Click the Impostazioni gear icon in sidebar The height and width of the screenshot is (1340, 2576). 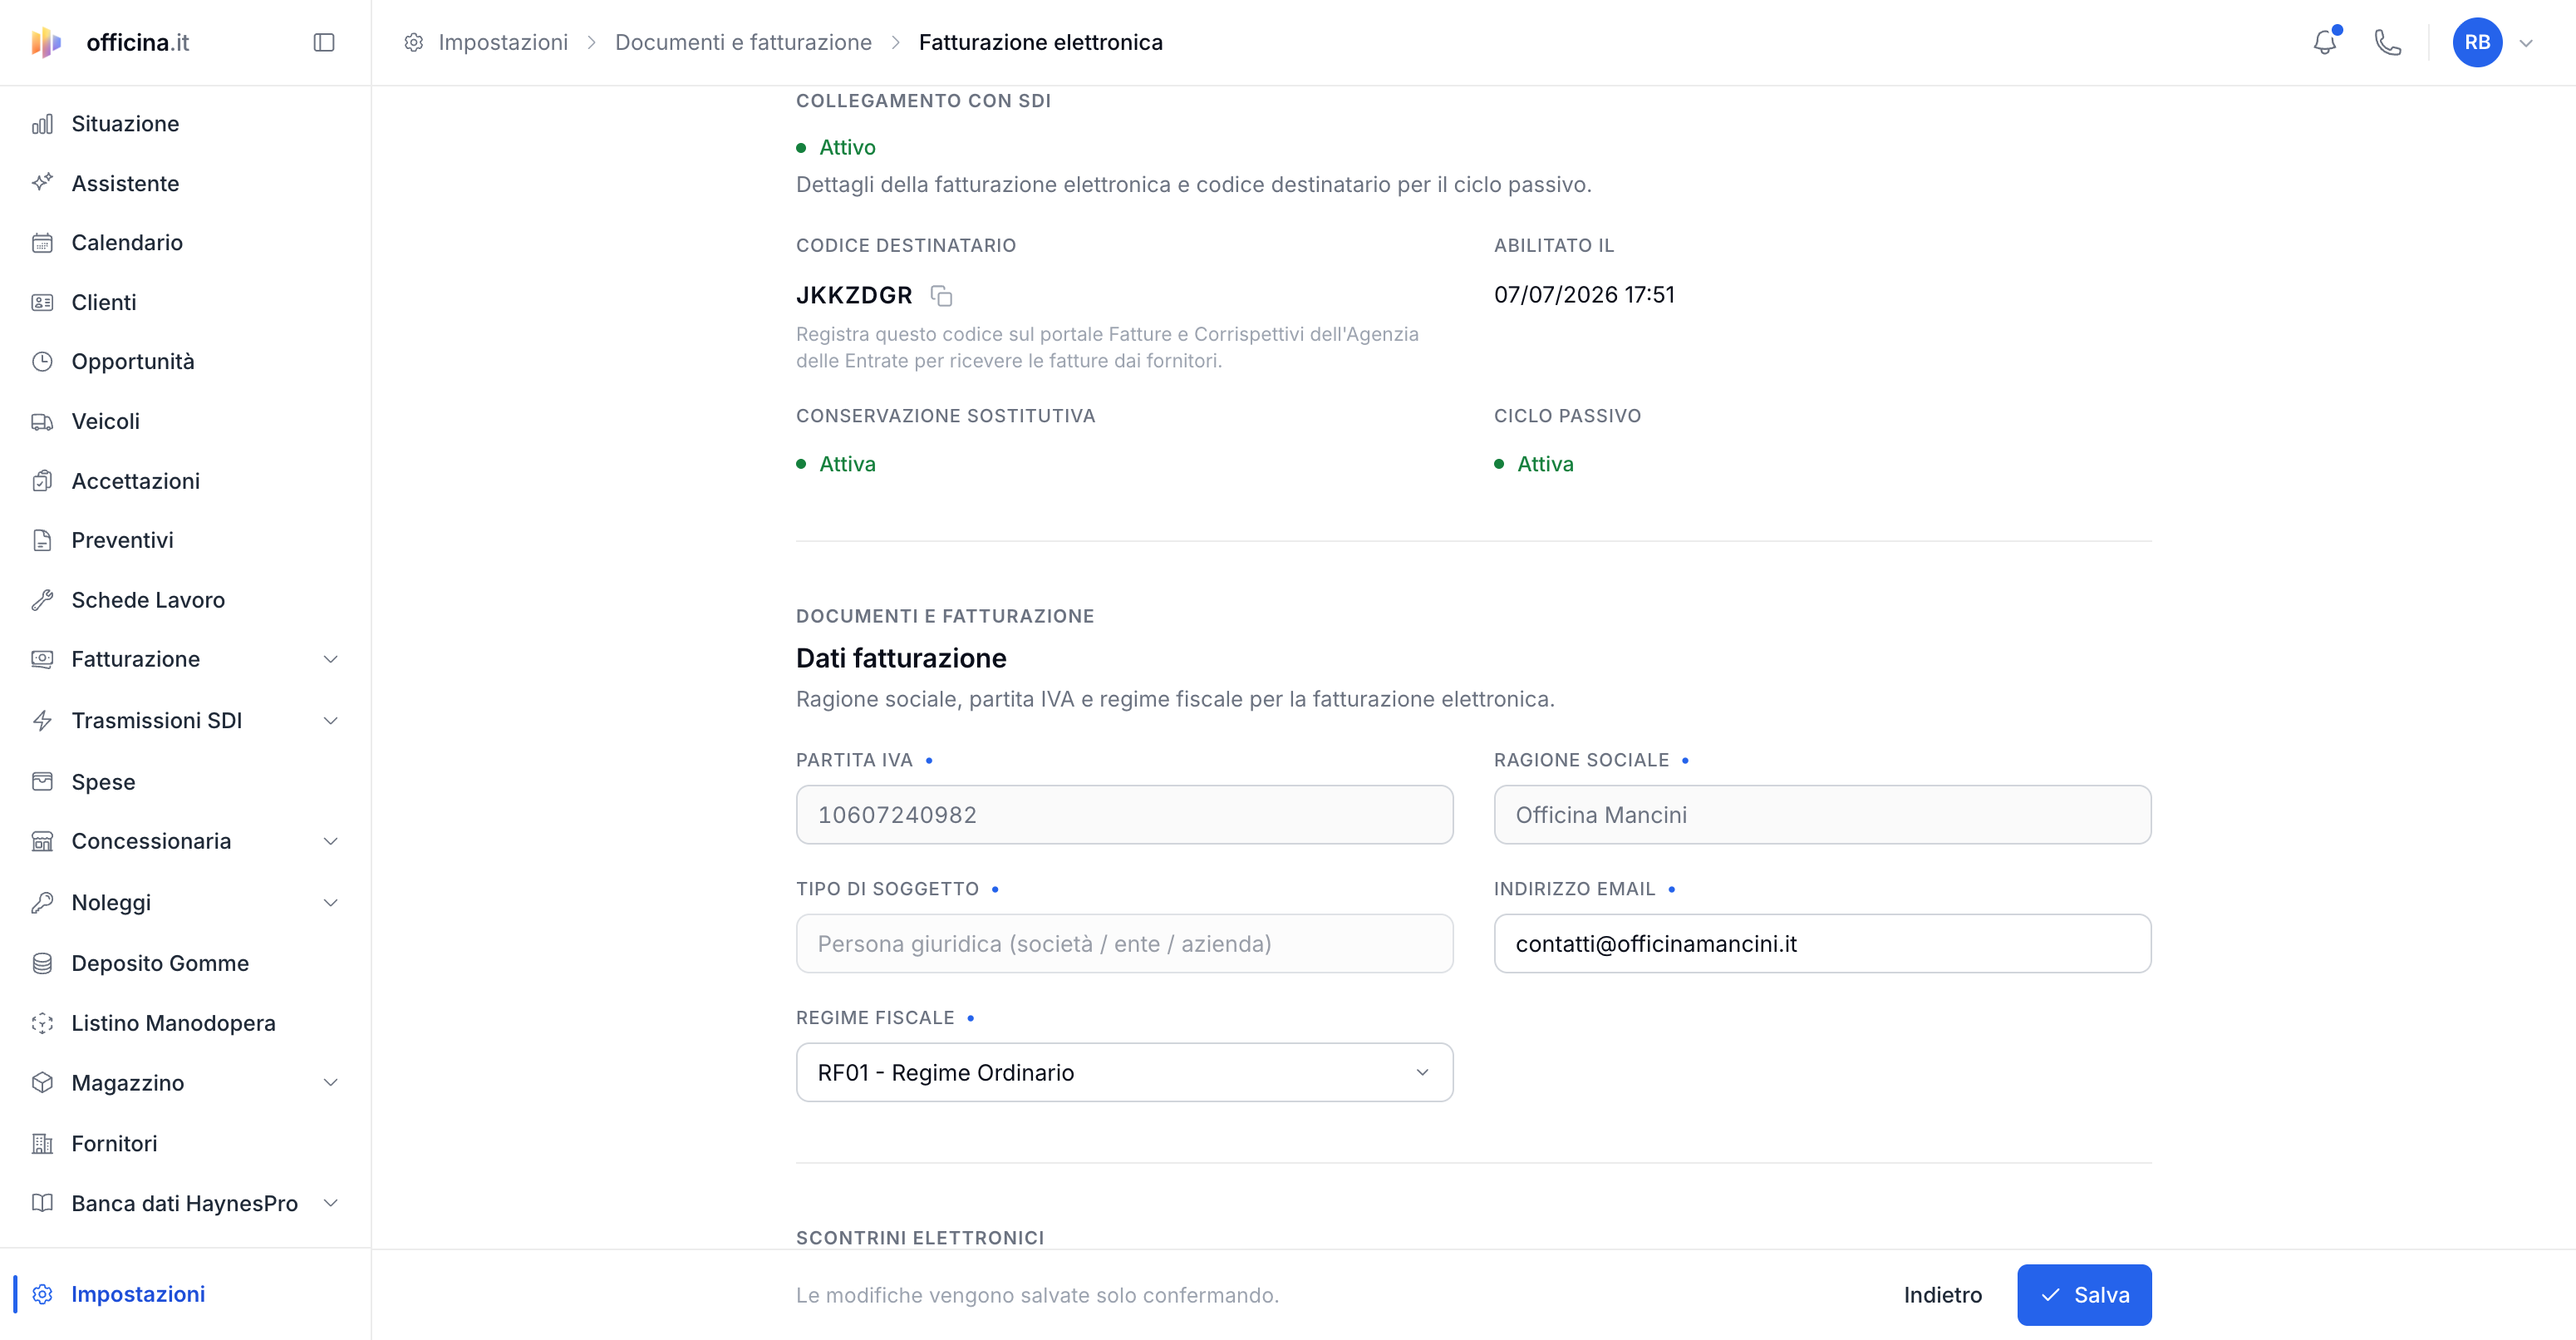(42, 1294)
